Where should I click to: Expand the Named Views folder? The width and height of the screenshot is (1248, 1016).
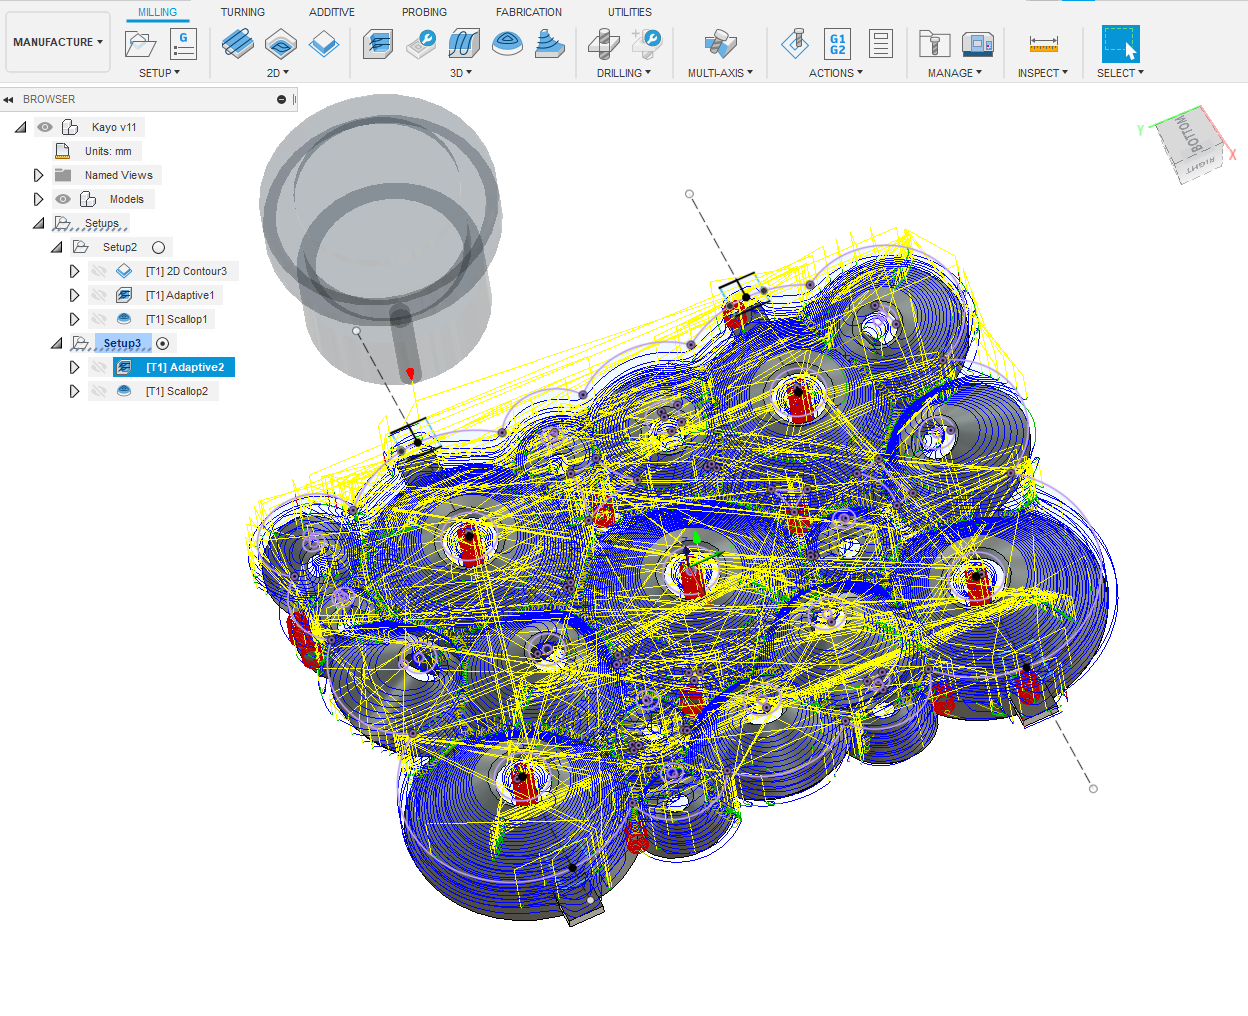point(39,175)
